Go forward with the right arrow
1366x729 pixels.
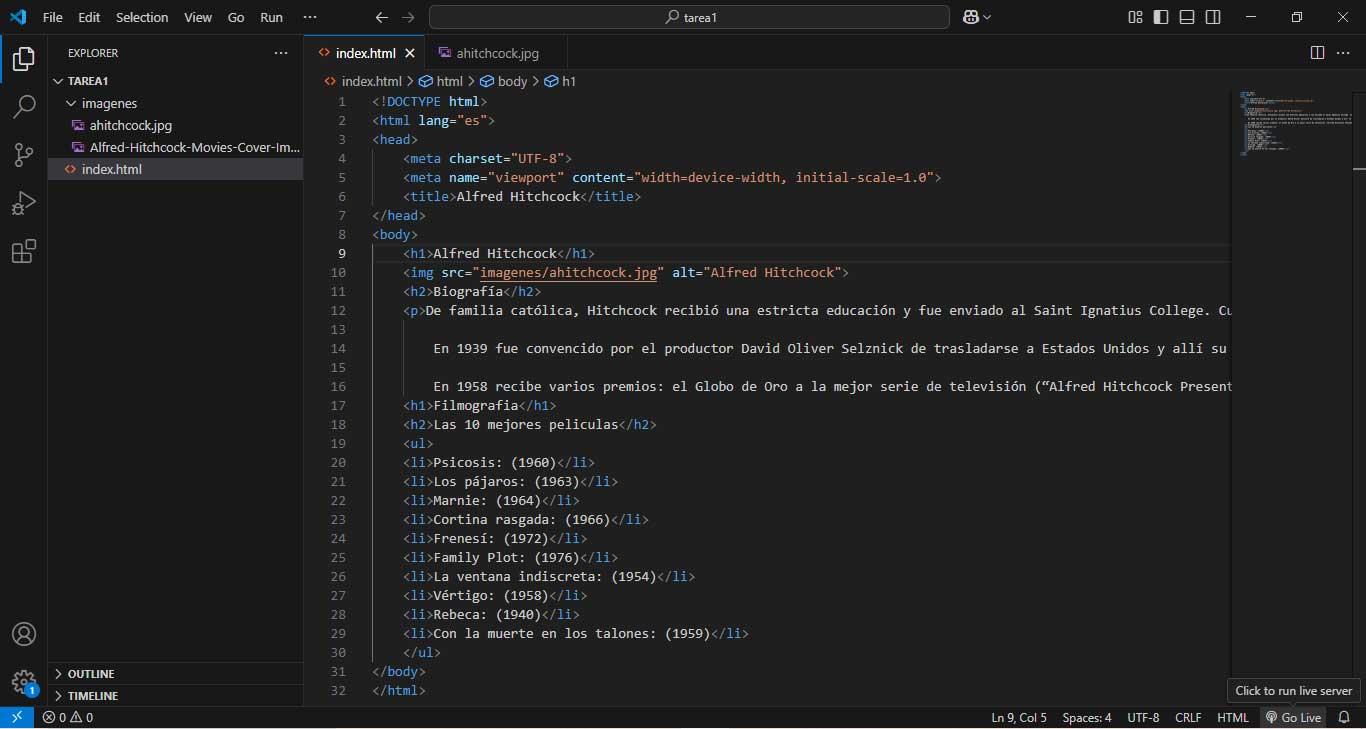407,17
